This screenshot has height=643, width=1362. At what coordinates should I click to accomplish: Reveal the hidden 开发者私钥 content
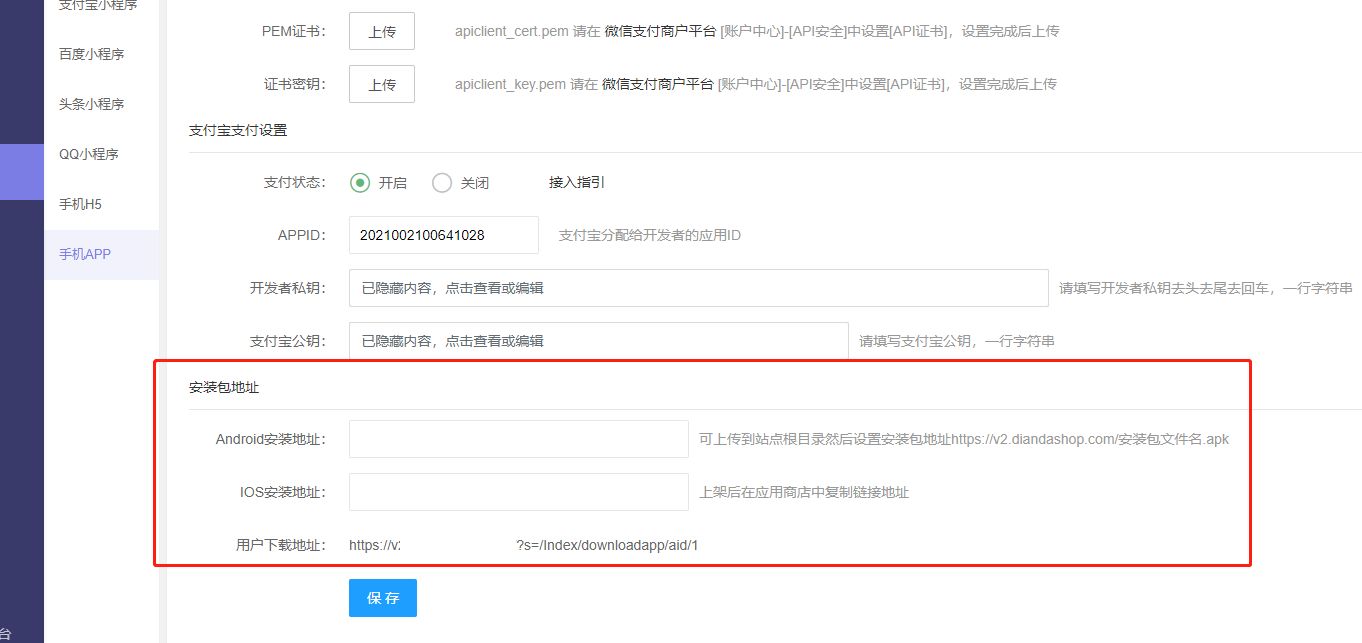pyautogui.click(x=698, y=288)
